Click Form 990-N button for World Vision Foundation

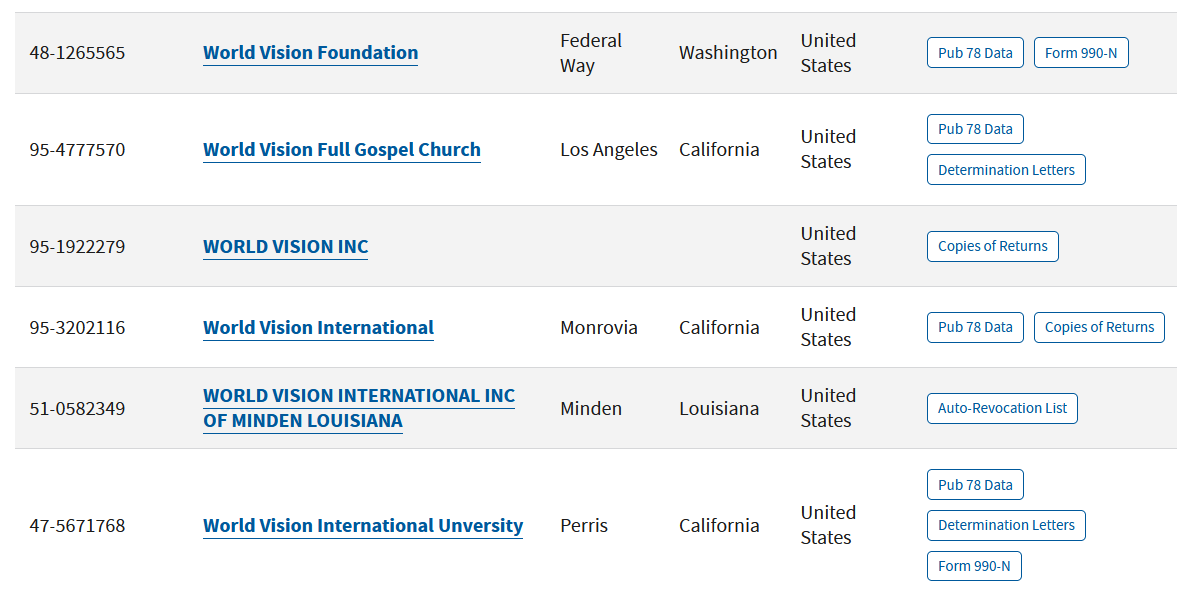point(1080,53)
